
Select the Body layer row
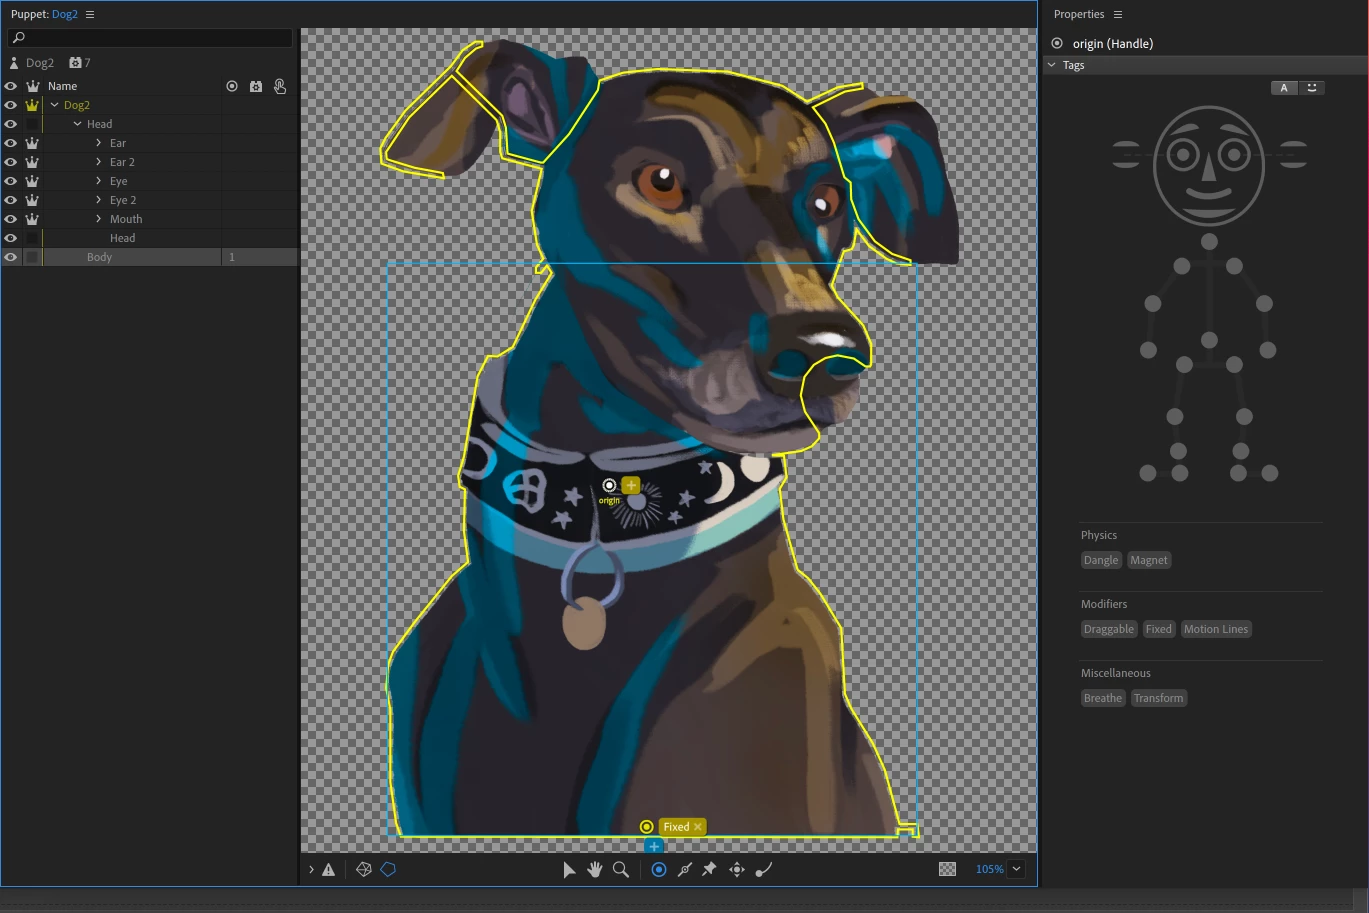149,257
